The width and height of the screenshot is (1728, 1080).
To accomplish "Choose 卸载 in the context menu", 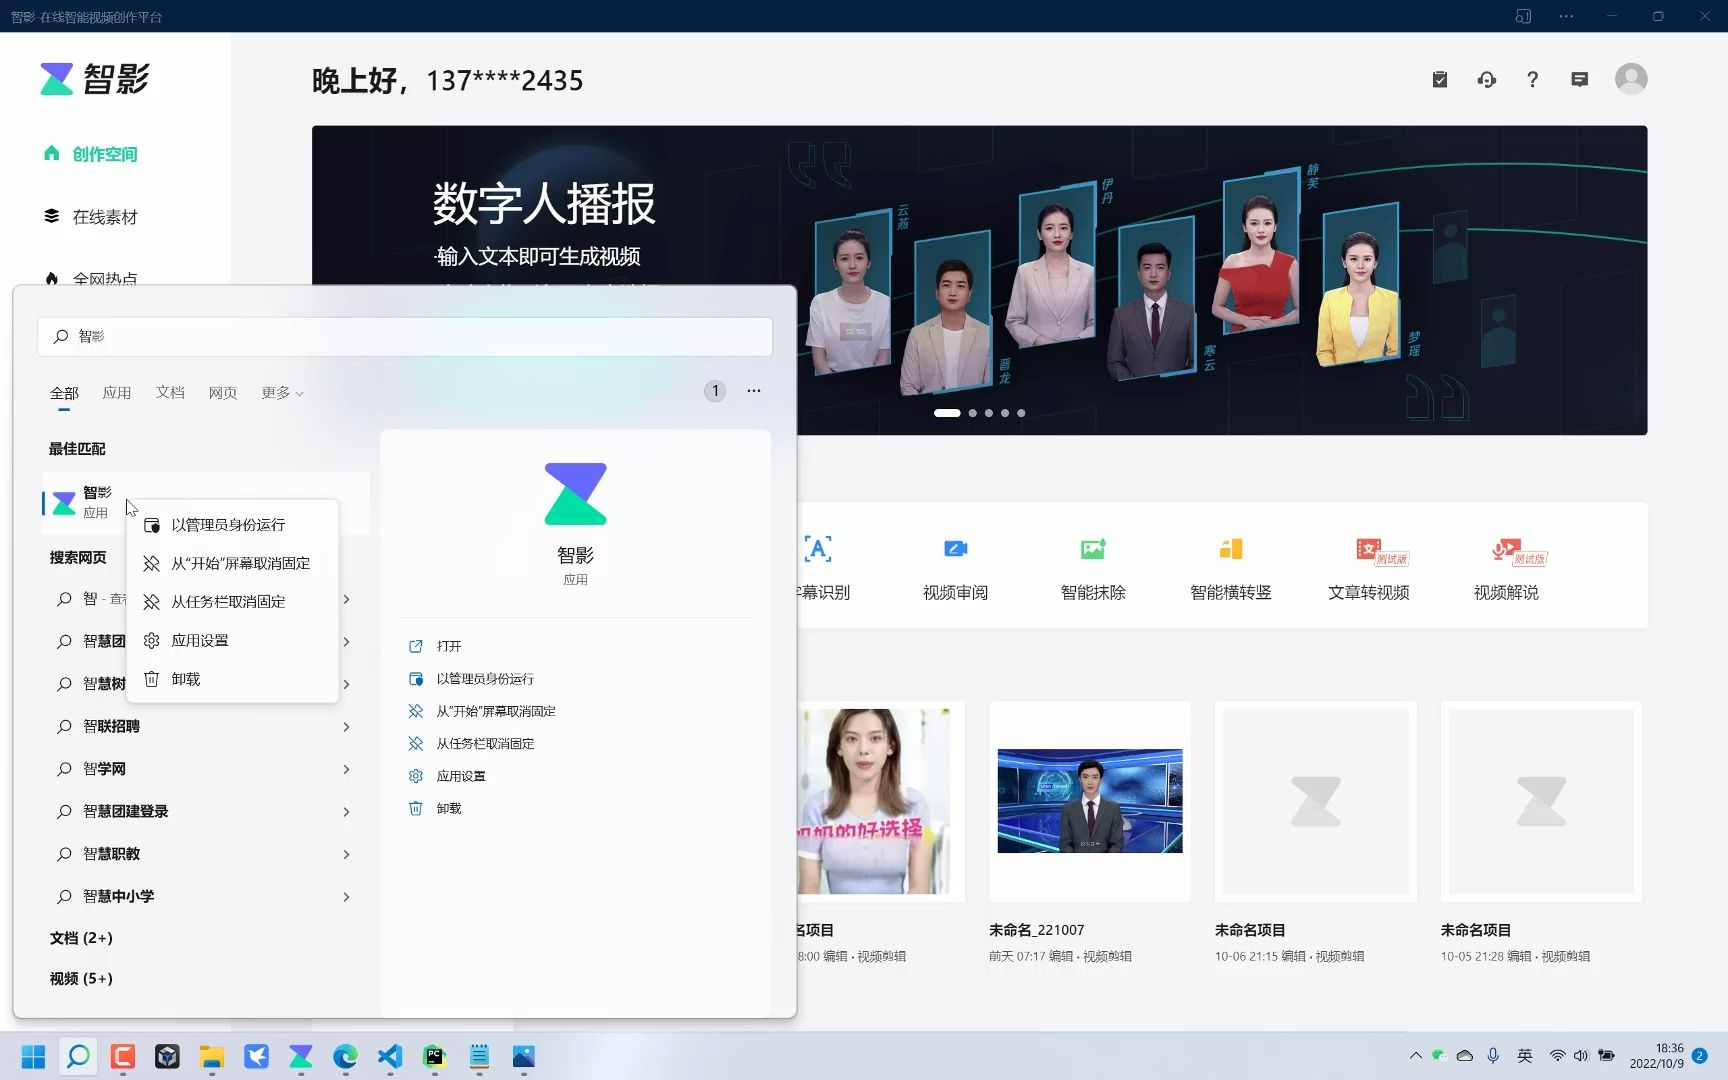I will [x=232, y=679].
